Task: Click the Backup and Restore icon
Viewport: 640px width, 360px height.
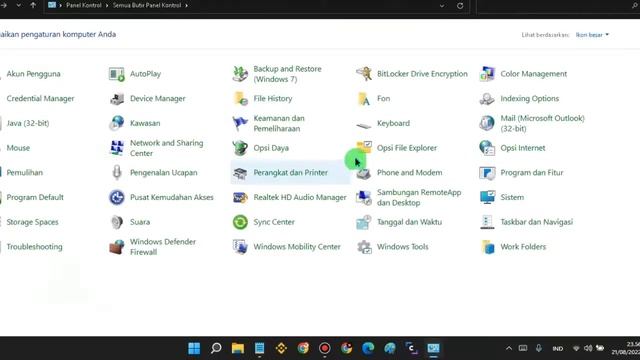Action: click(240, 74)
